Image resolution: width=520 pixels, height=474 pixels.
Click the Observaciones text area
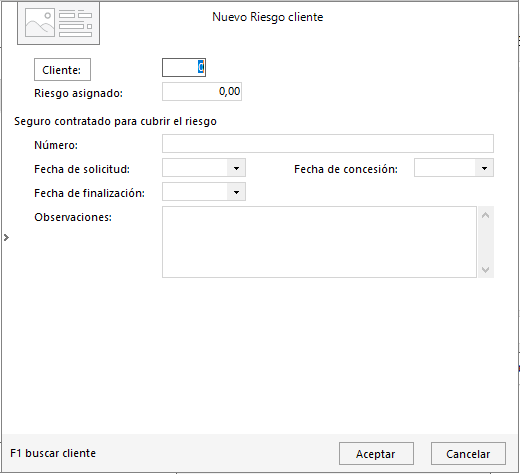tap(319, 242)
